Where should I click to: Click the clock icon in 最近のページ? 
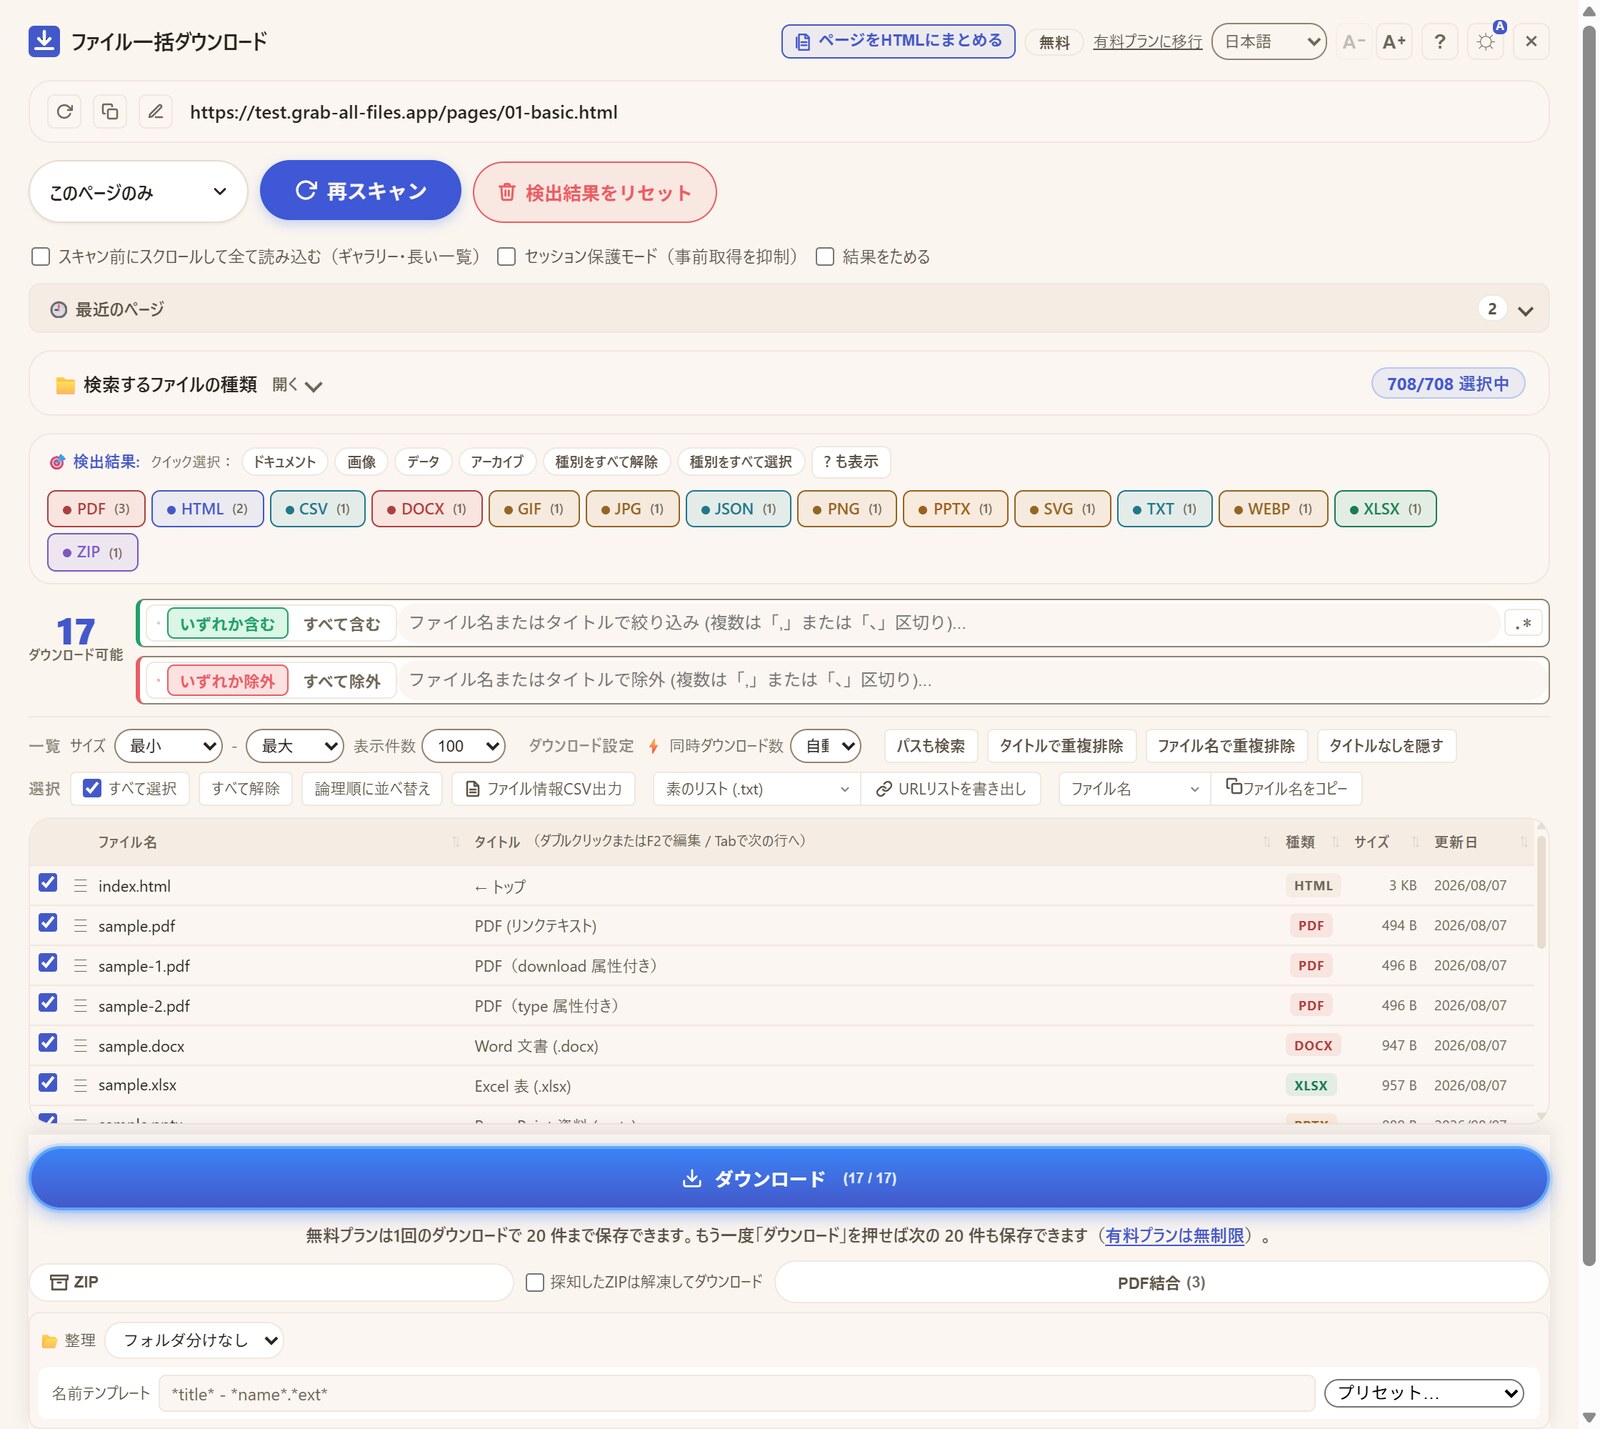tap(59, 310)
